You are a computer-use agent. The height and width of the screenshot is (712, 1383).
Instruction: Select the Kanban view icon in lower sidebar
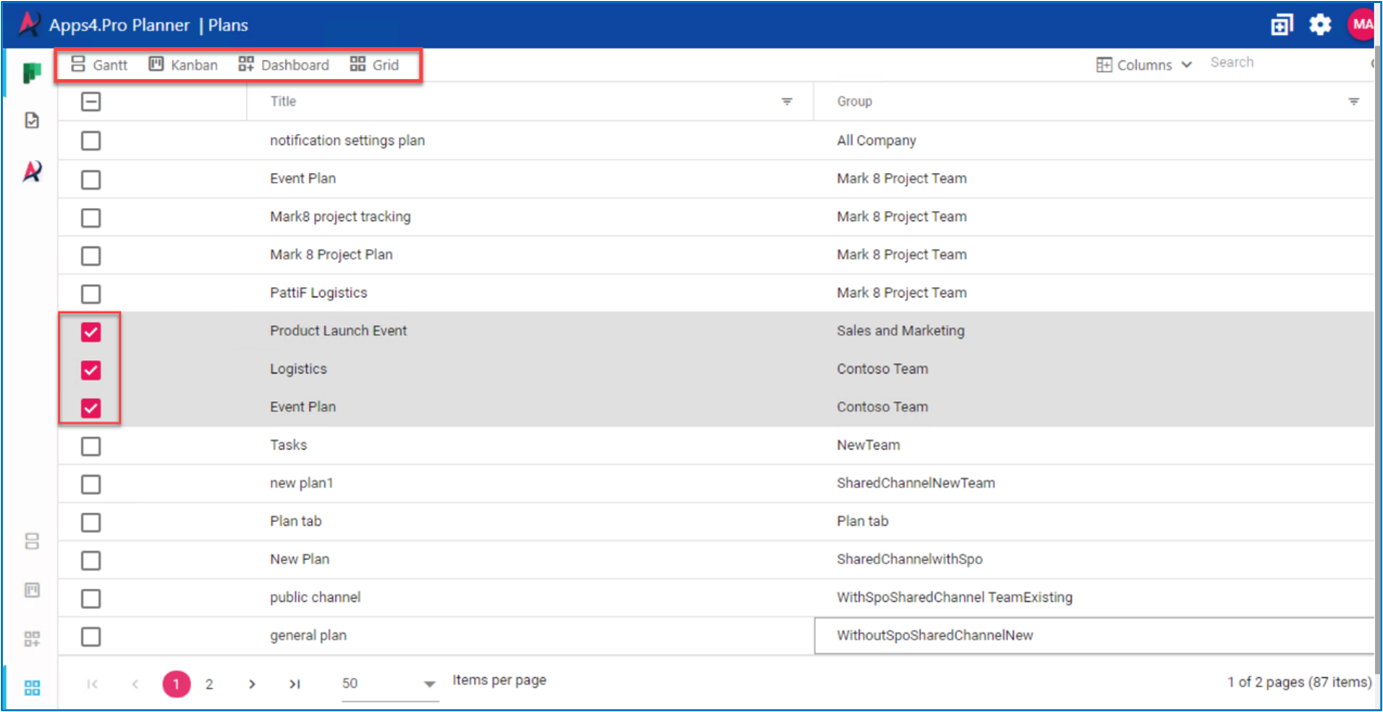31,590
